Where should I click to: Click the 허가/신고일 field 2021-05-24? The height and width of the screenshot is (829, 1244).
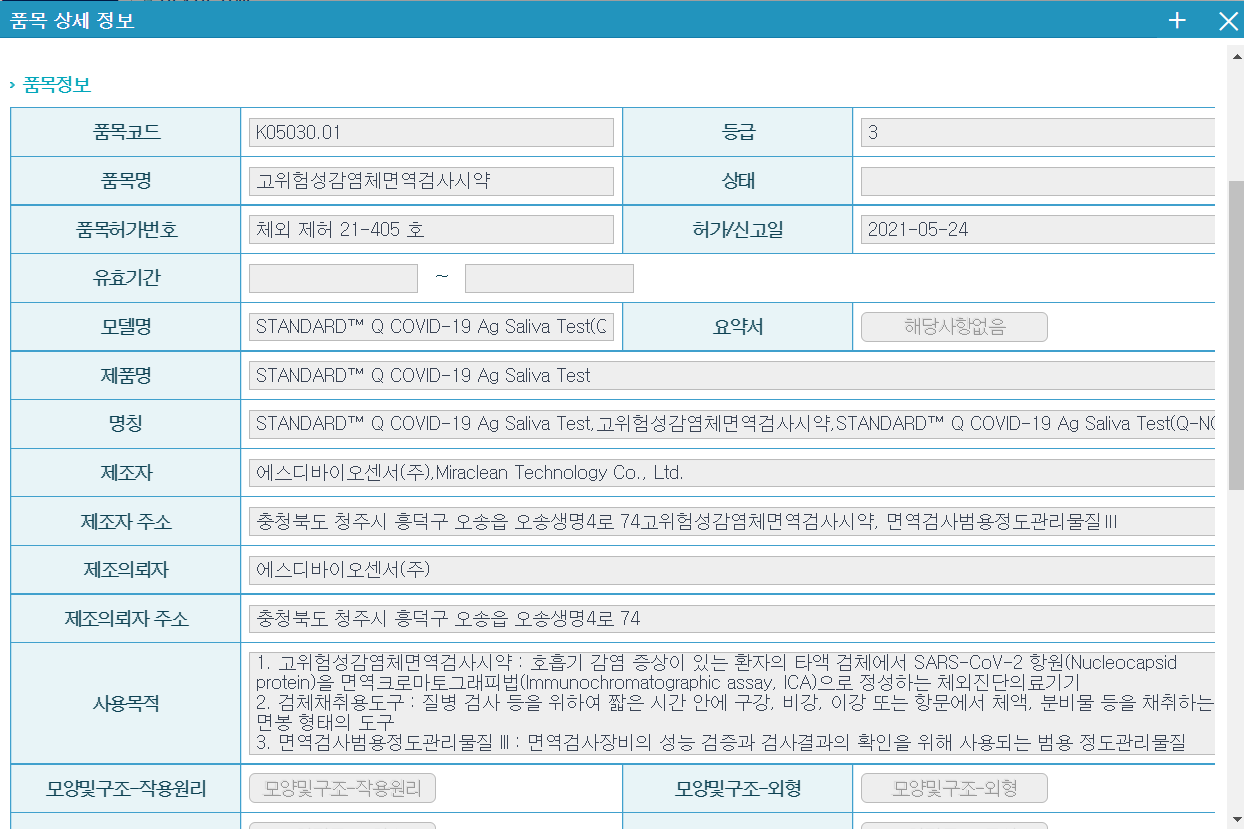1038,229
